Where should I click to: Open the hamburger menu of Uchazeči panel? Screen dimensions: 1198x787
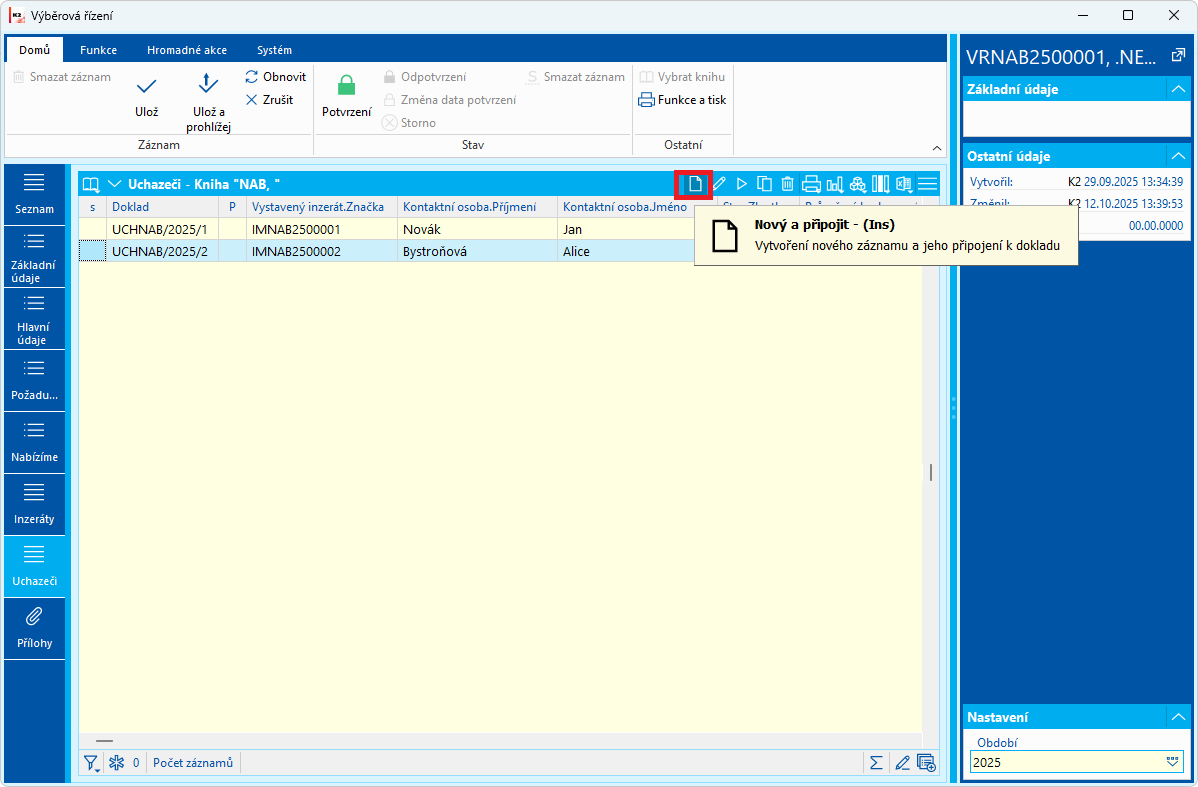point(928,184)
